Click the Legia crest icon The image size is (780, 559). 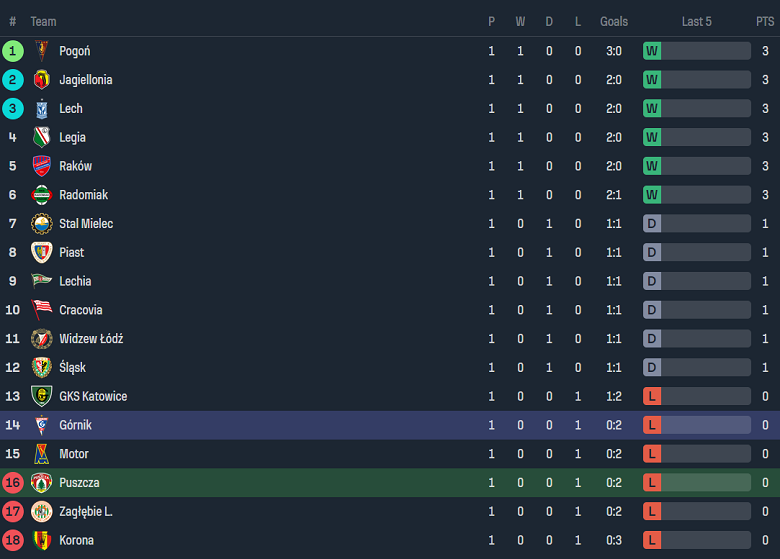[41, 138]
